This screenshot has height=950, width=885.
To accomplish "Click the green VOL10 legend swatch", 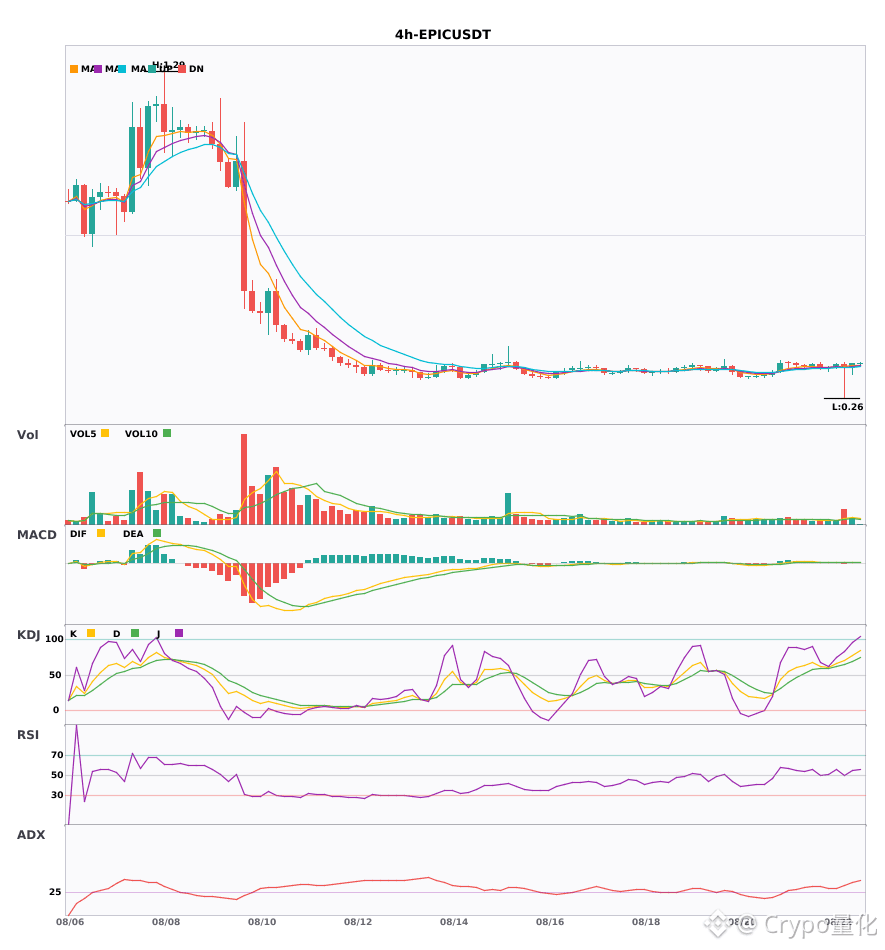I will 167,433.
